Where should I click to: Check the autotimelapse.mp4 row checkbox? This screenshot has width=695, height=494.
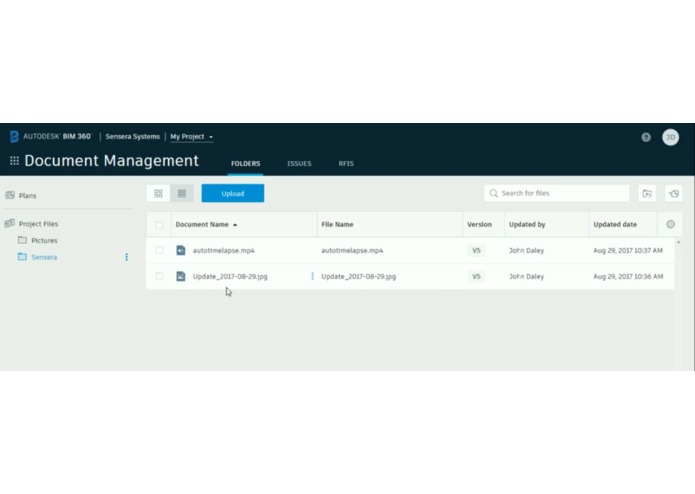tap(159, 250)
